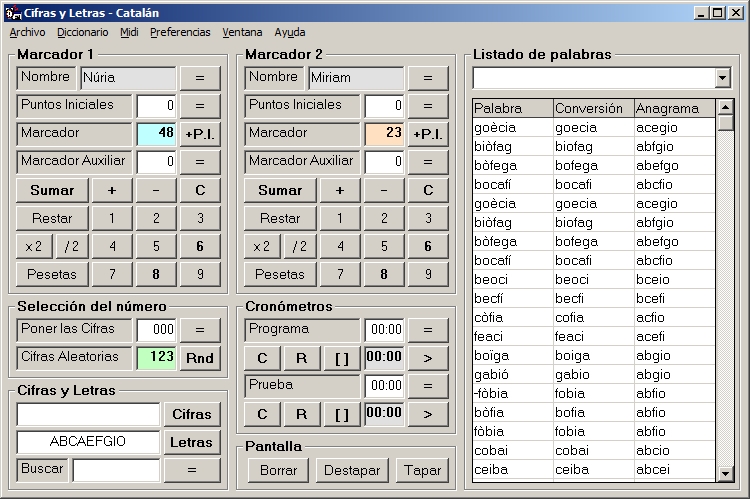Open the Archivo menu
Screen dimensions: 750x499
[x=27, y=32]
